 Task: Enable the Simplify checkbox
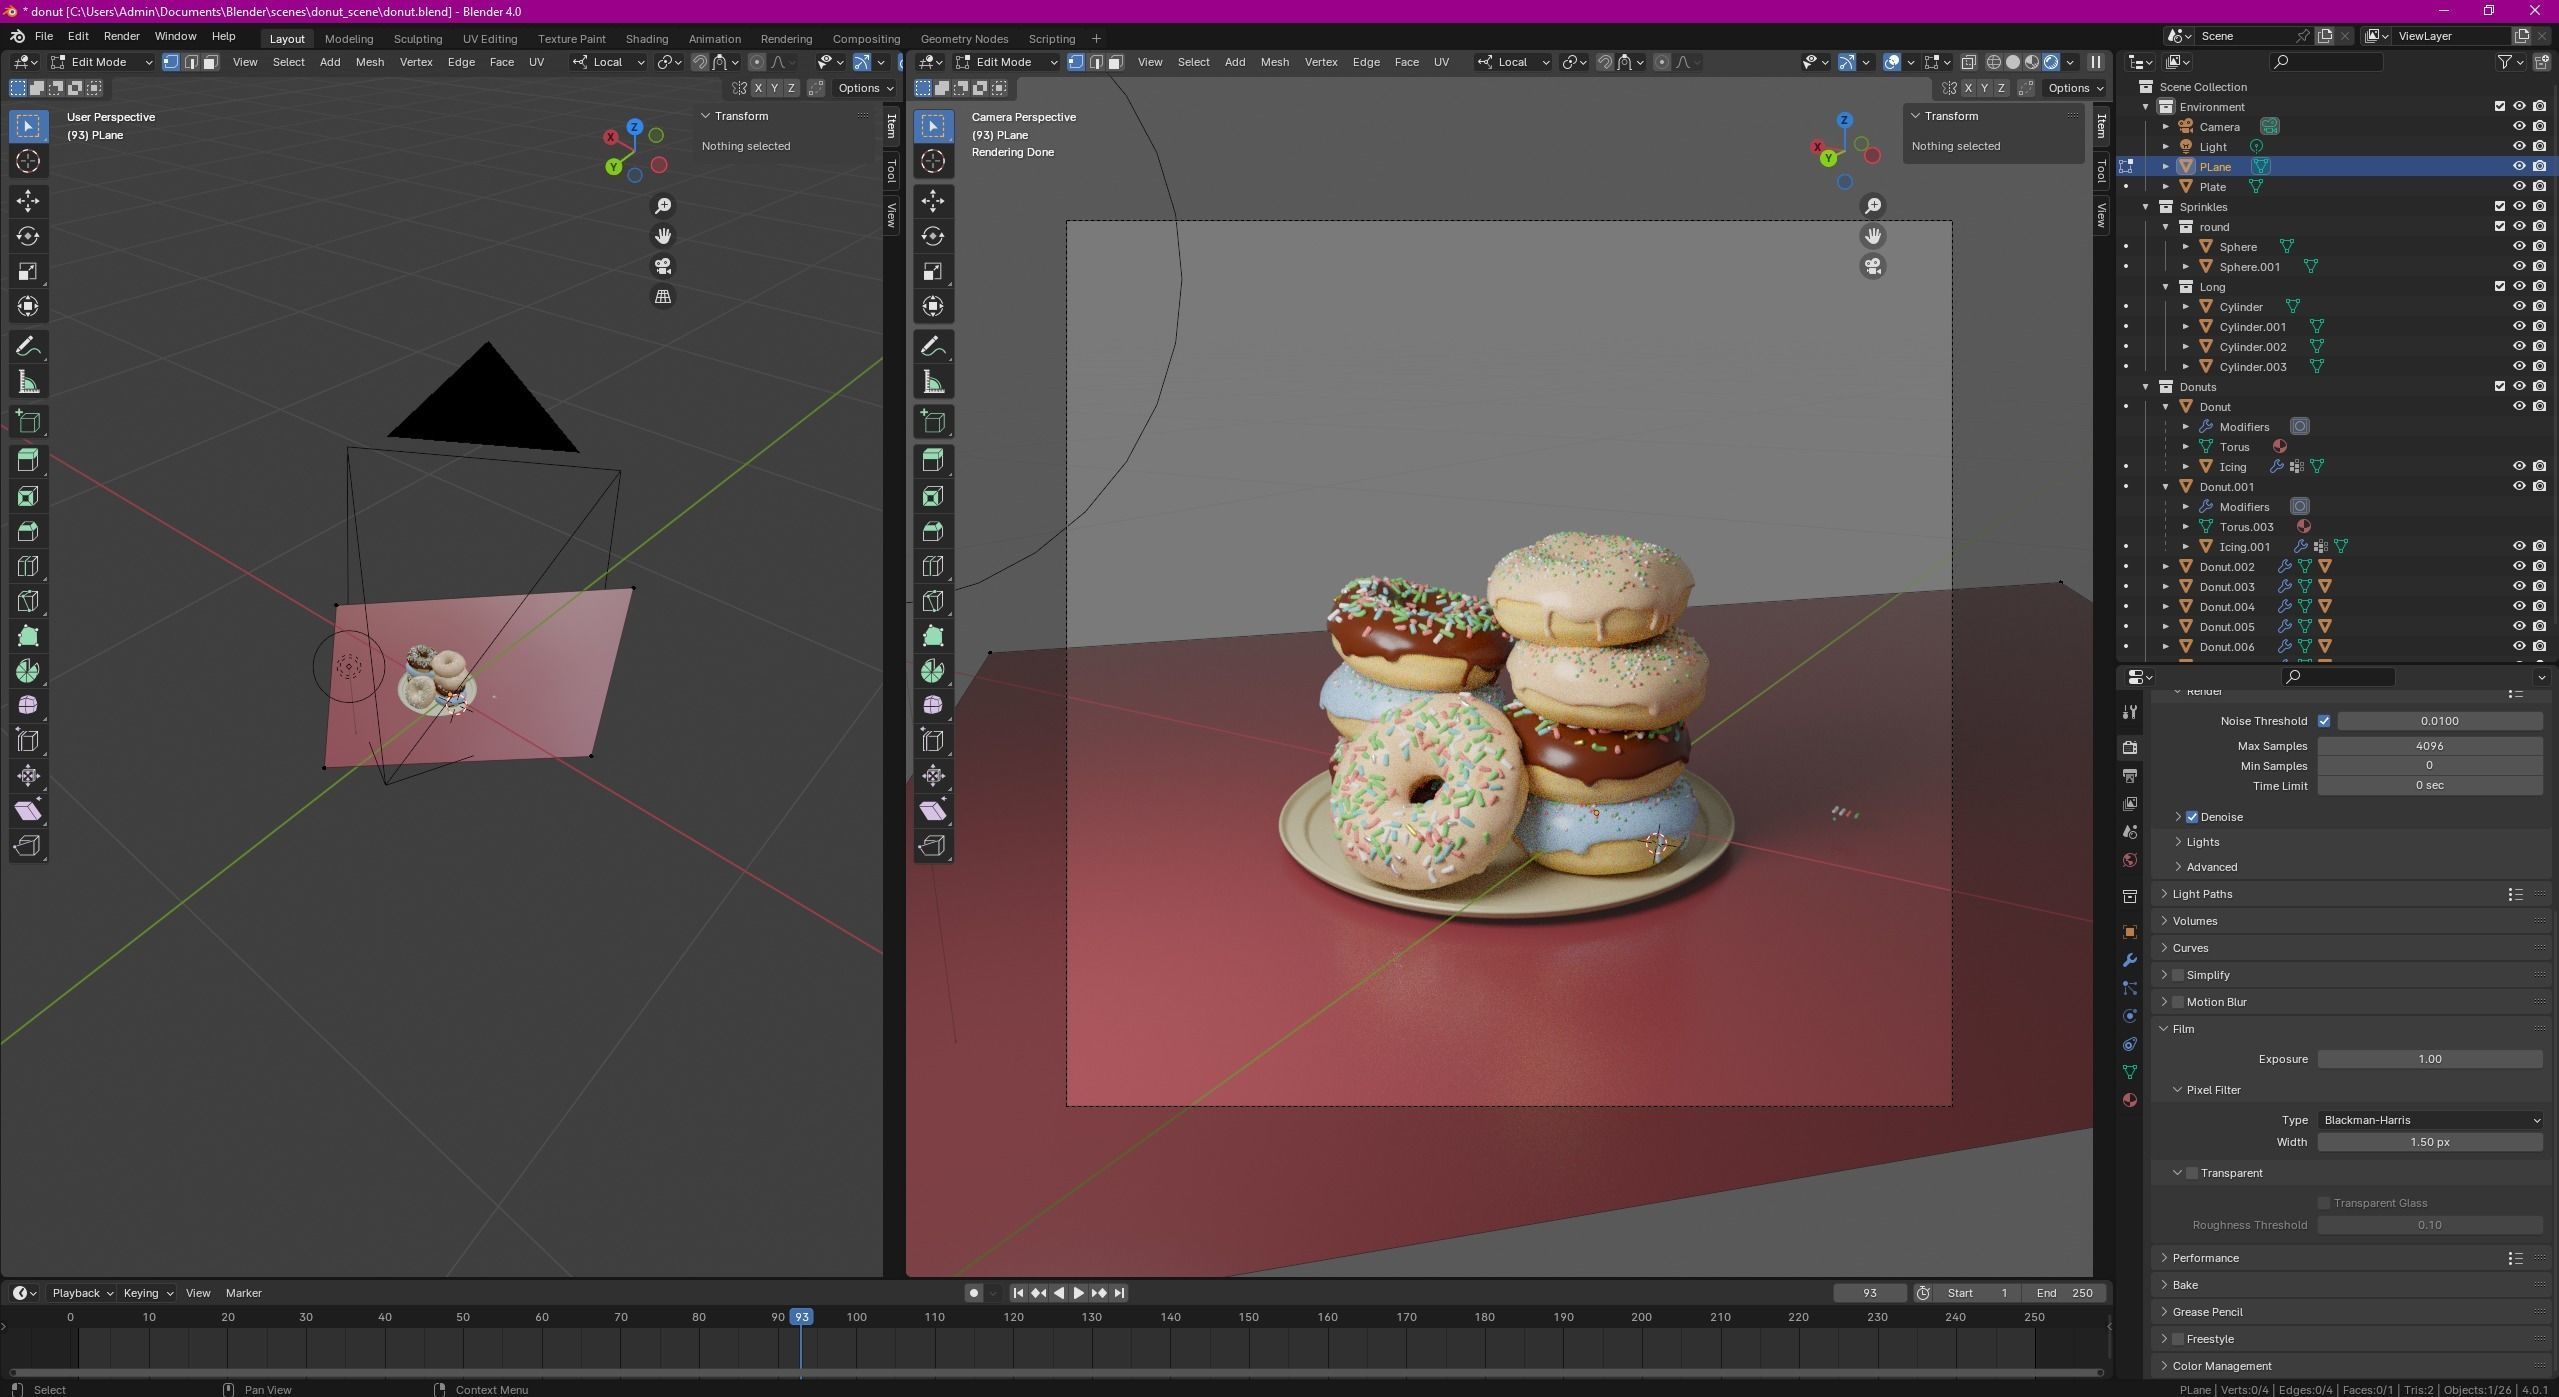(x=2178, y=975)
